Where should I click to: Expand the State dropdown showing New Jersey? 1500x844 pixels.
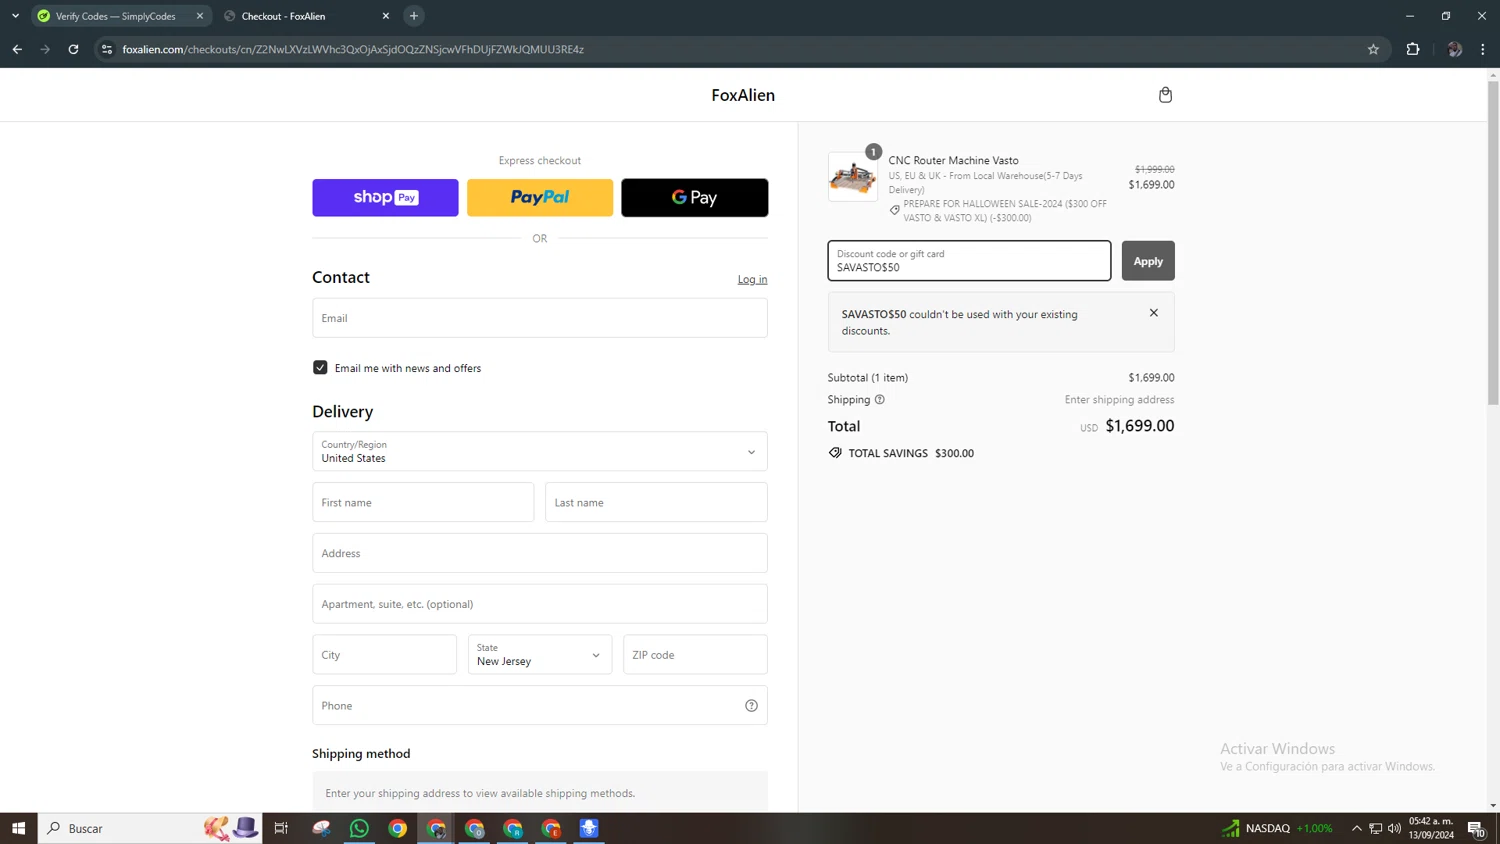pos(540,655)
